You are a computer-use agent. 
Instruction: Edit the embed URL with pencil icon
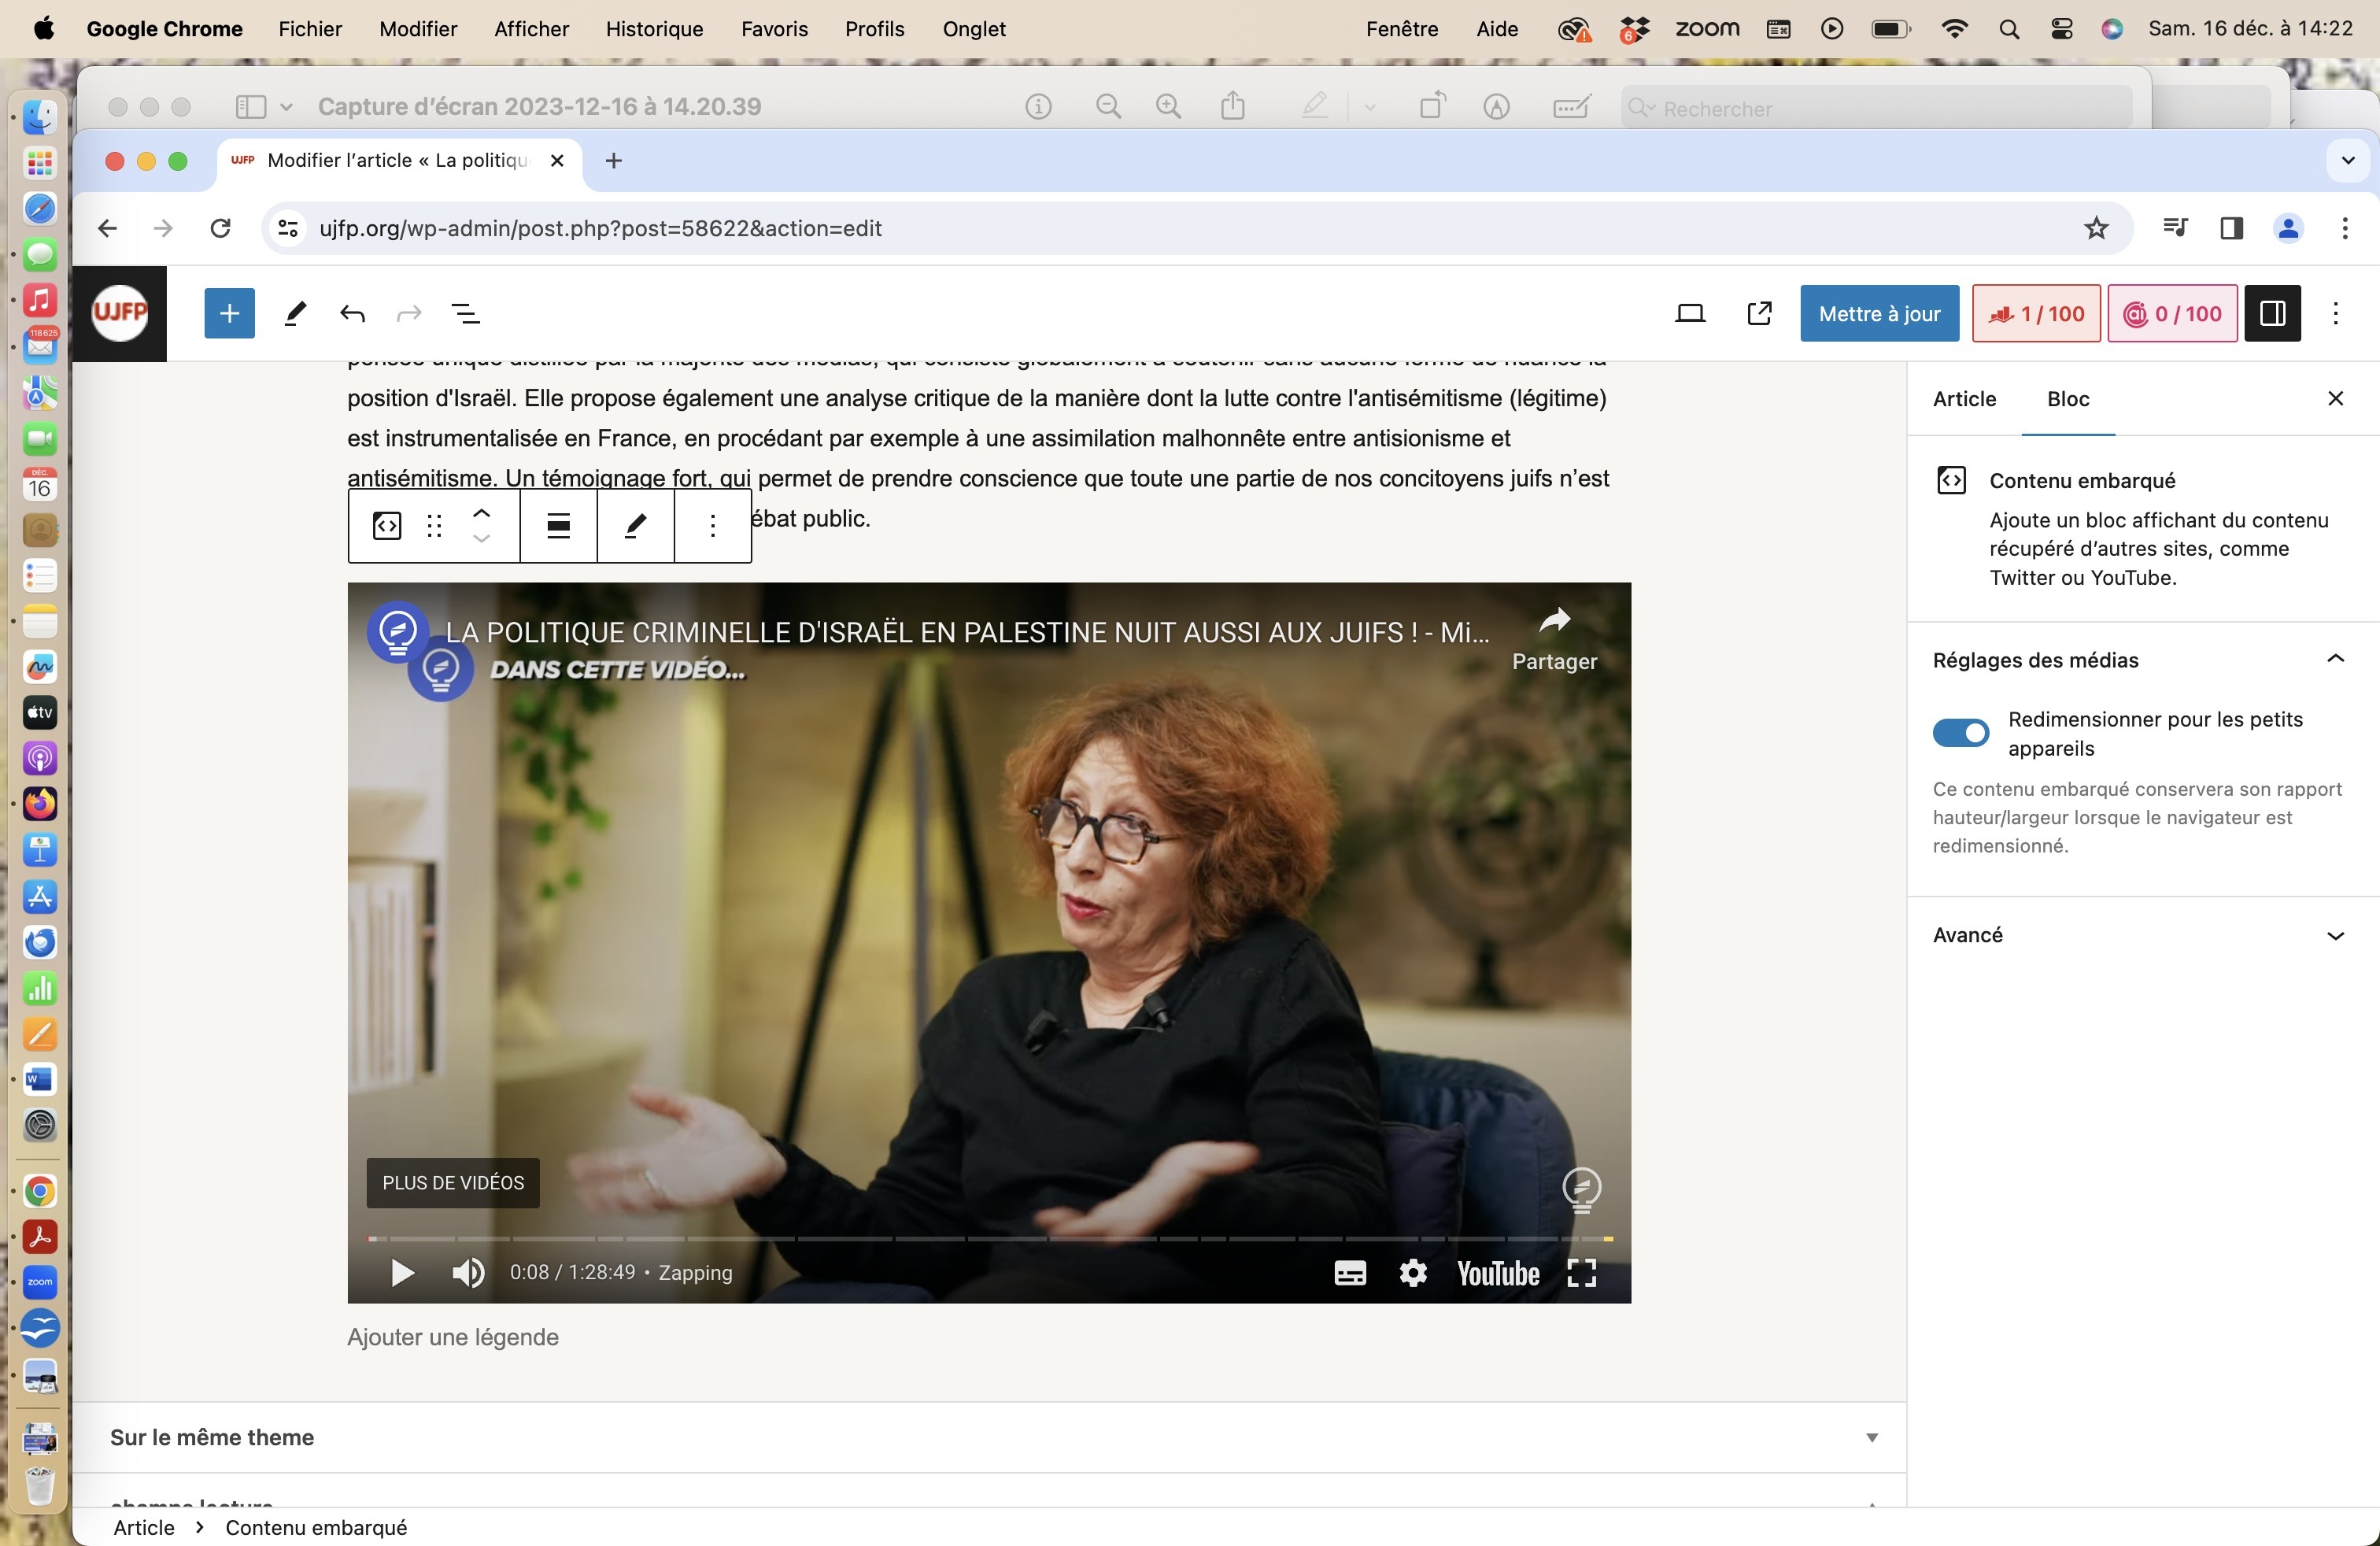(x=636, y=526)
